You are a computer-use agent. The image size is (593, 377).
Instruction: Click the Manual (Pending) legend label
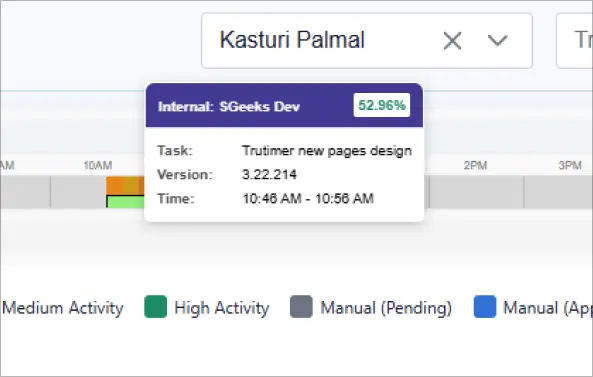[x=386, y=308]
